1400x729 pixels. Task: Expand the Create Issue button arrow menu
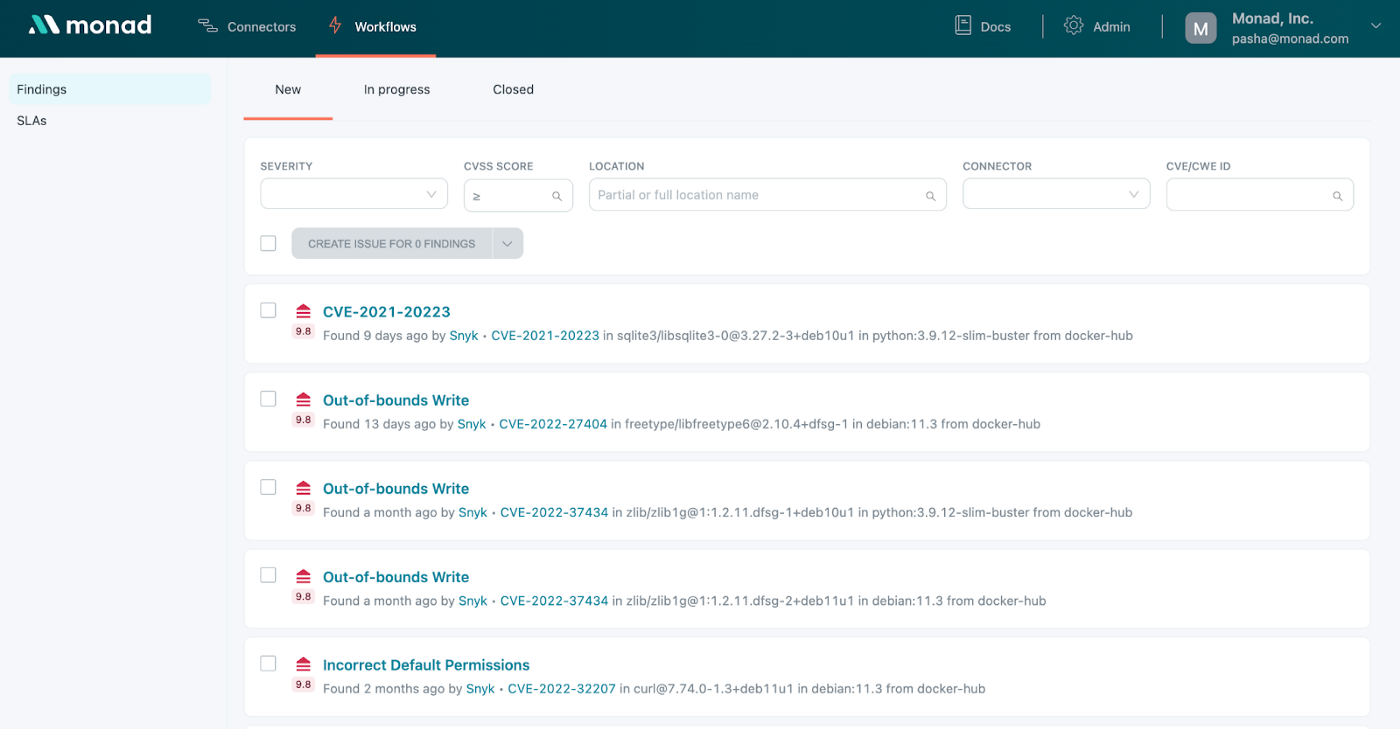[507, 244]
